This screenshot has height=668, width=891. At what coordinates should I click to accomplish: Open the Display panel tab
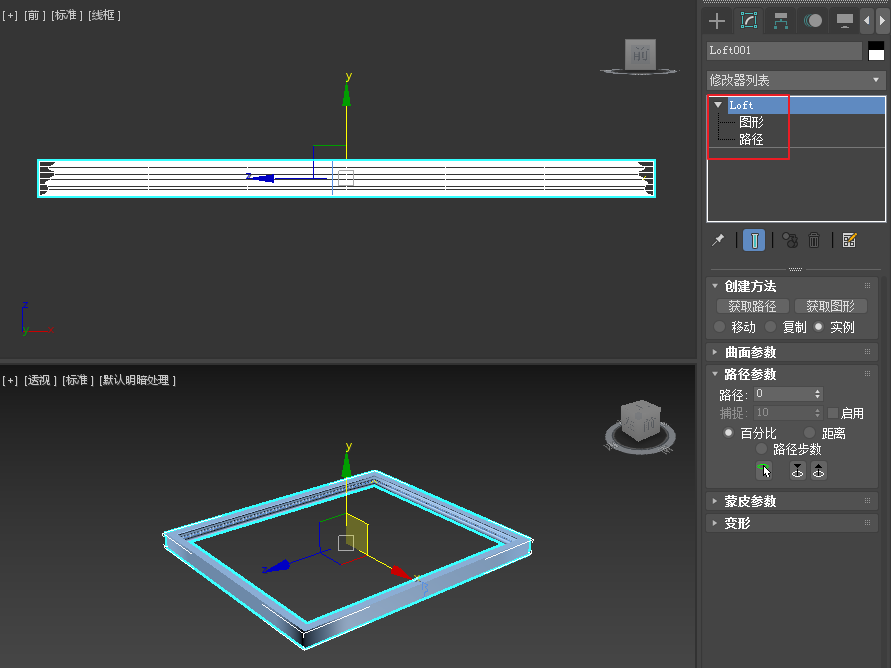click(x=845, y=21)
